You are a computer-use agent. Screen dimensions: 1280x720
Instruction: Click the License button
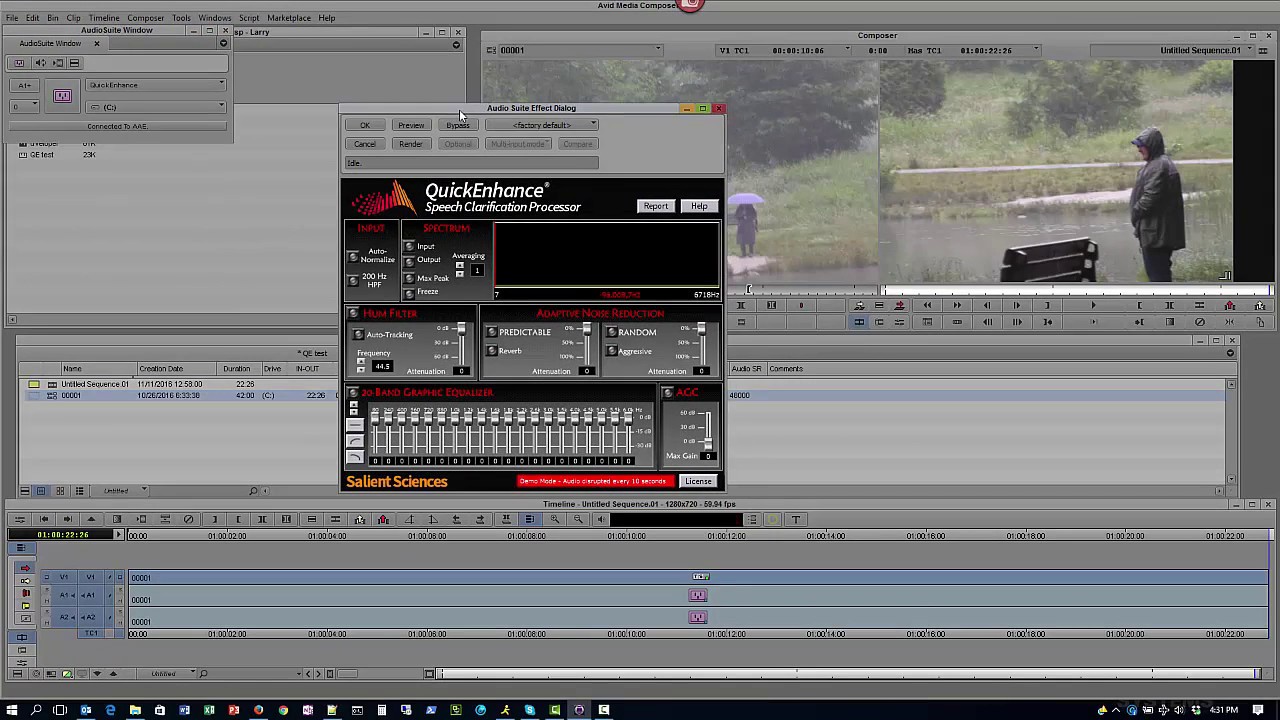click(698, 481)
